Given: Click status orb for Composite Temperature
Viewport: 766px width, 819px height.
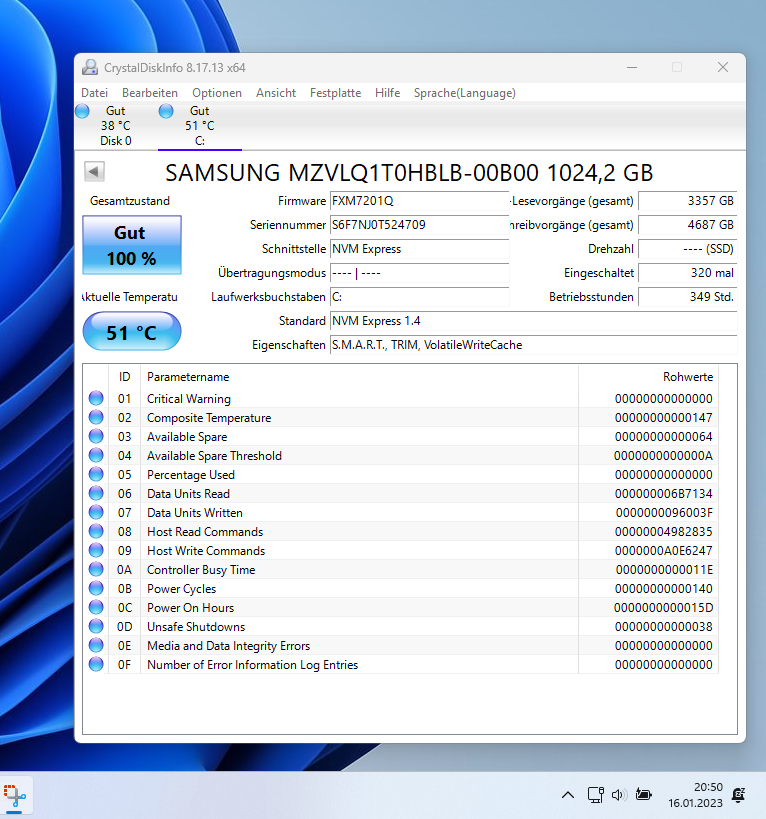Looking at the screenshot, I should tap(96, 417).
